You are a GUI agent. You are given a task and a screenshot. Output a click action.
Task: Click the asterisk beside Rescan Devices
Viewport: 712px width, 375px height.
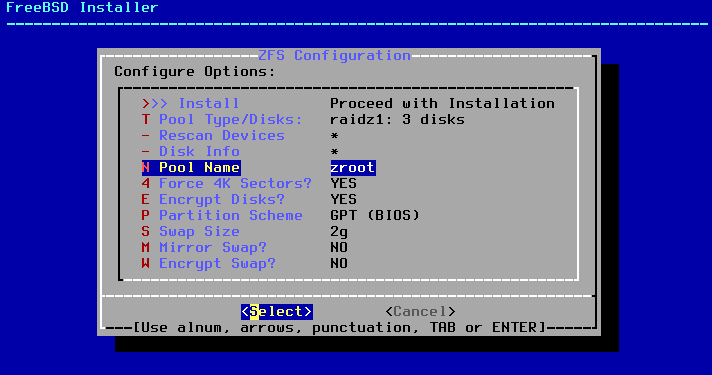335,136
